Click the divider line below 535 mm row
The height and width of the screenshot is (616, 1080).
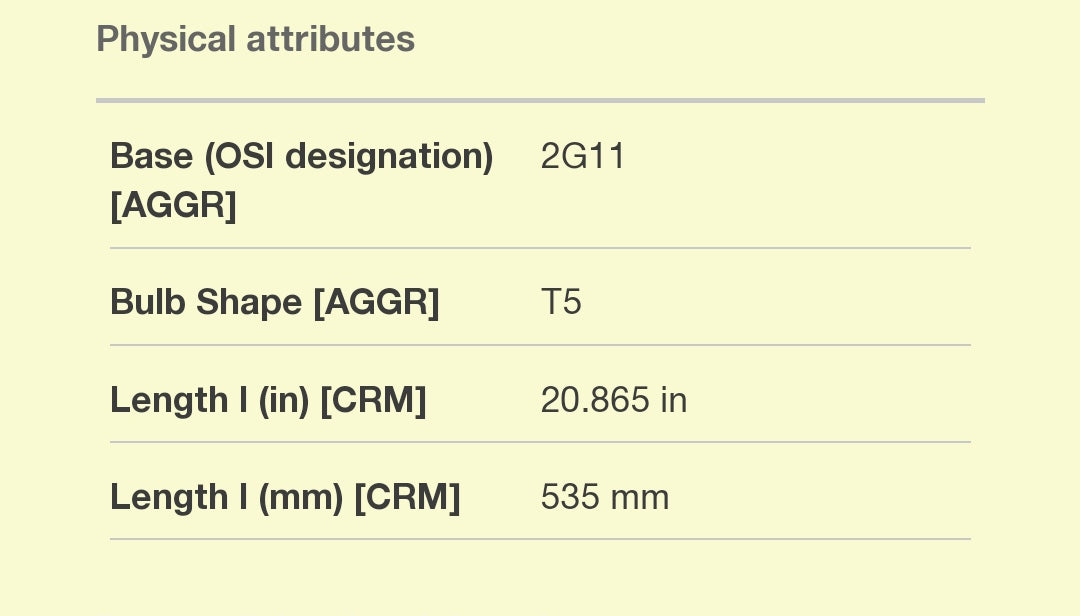(x=540, y=539)
